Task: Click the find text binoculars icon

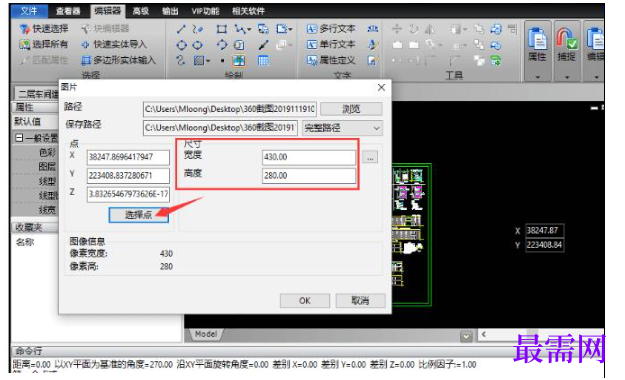Action: pos(373,29)
